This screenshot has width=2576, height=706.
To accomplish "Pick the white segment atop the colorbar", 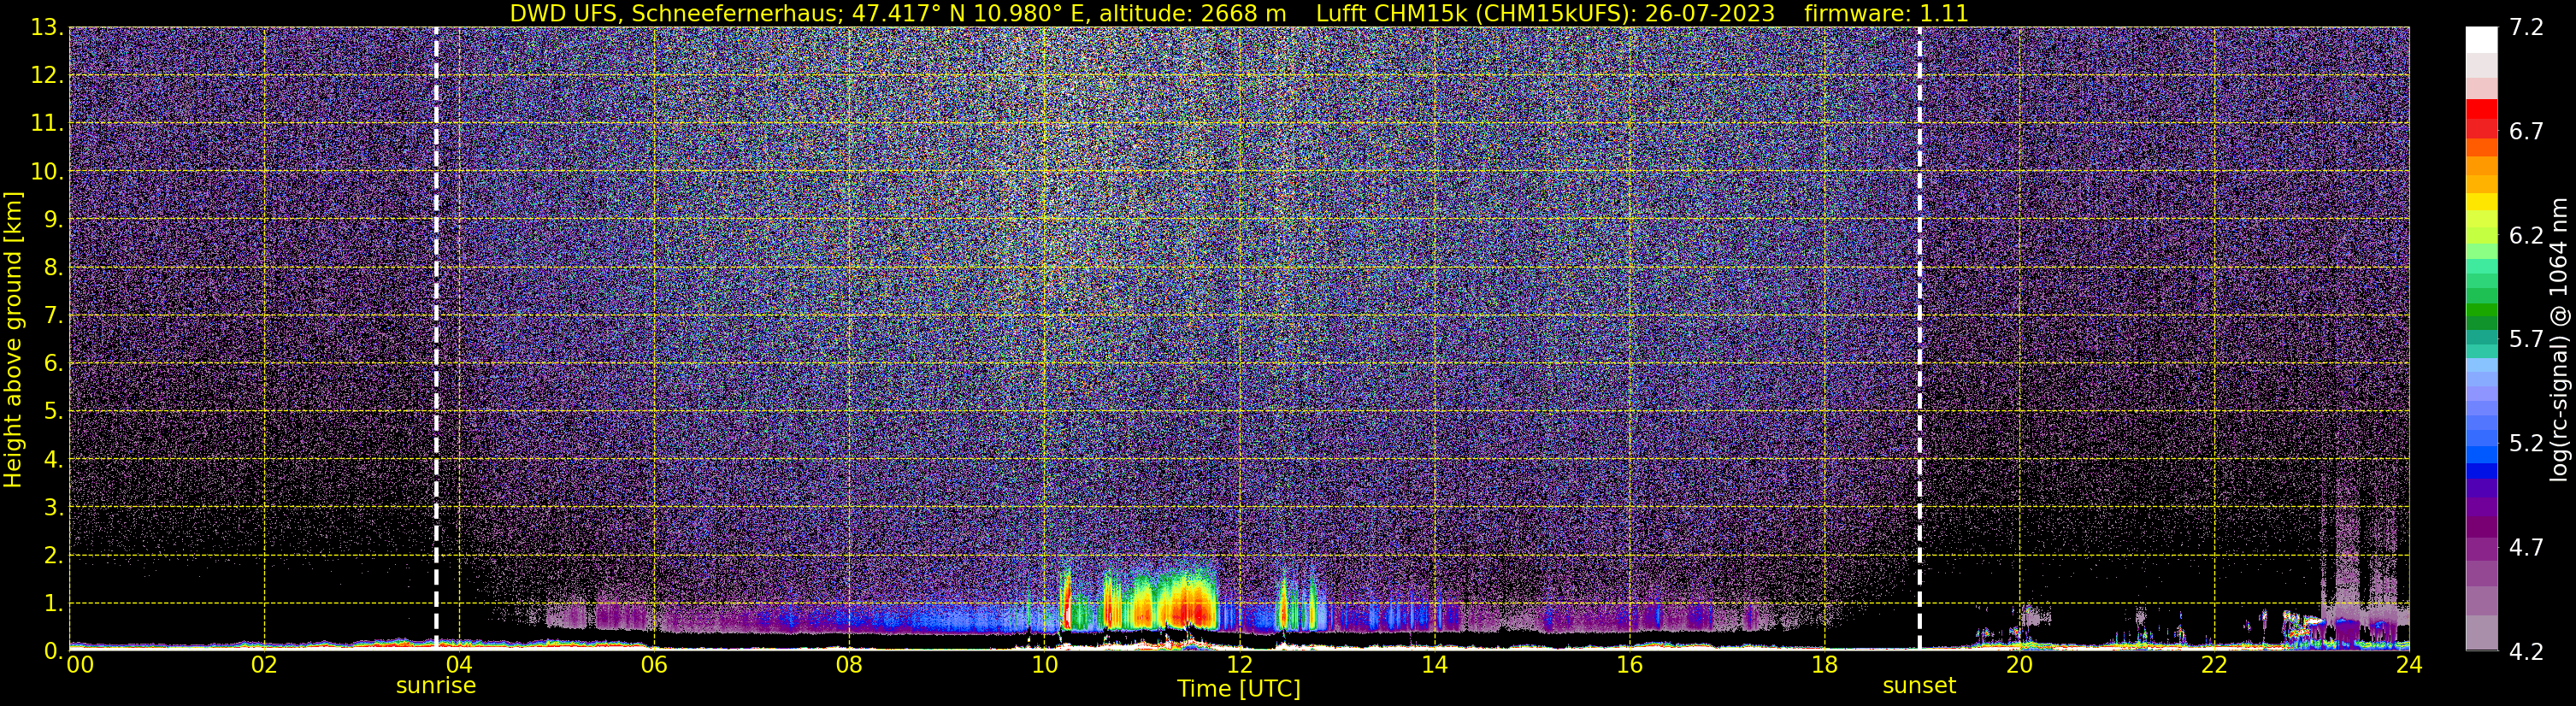I will 2481,39.
